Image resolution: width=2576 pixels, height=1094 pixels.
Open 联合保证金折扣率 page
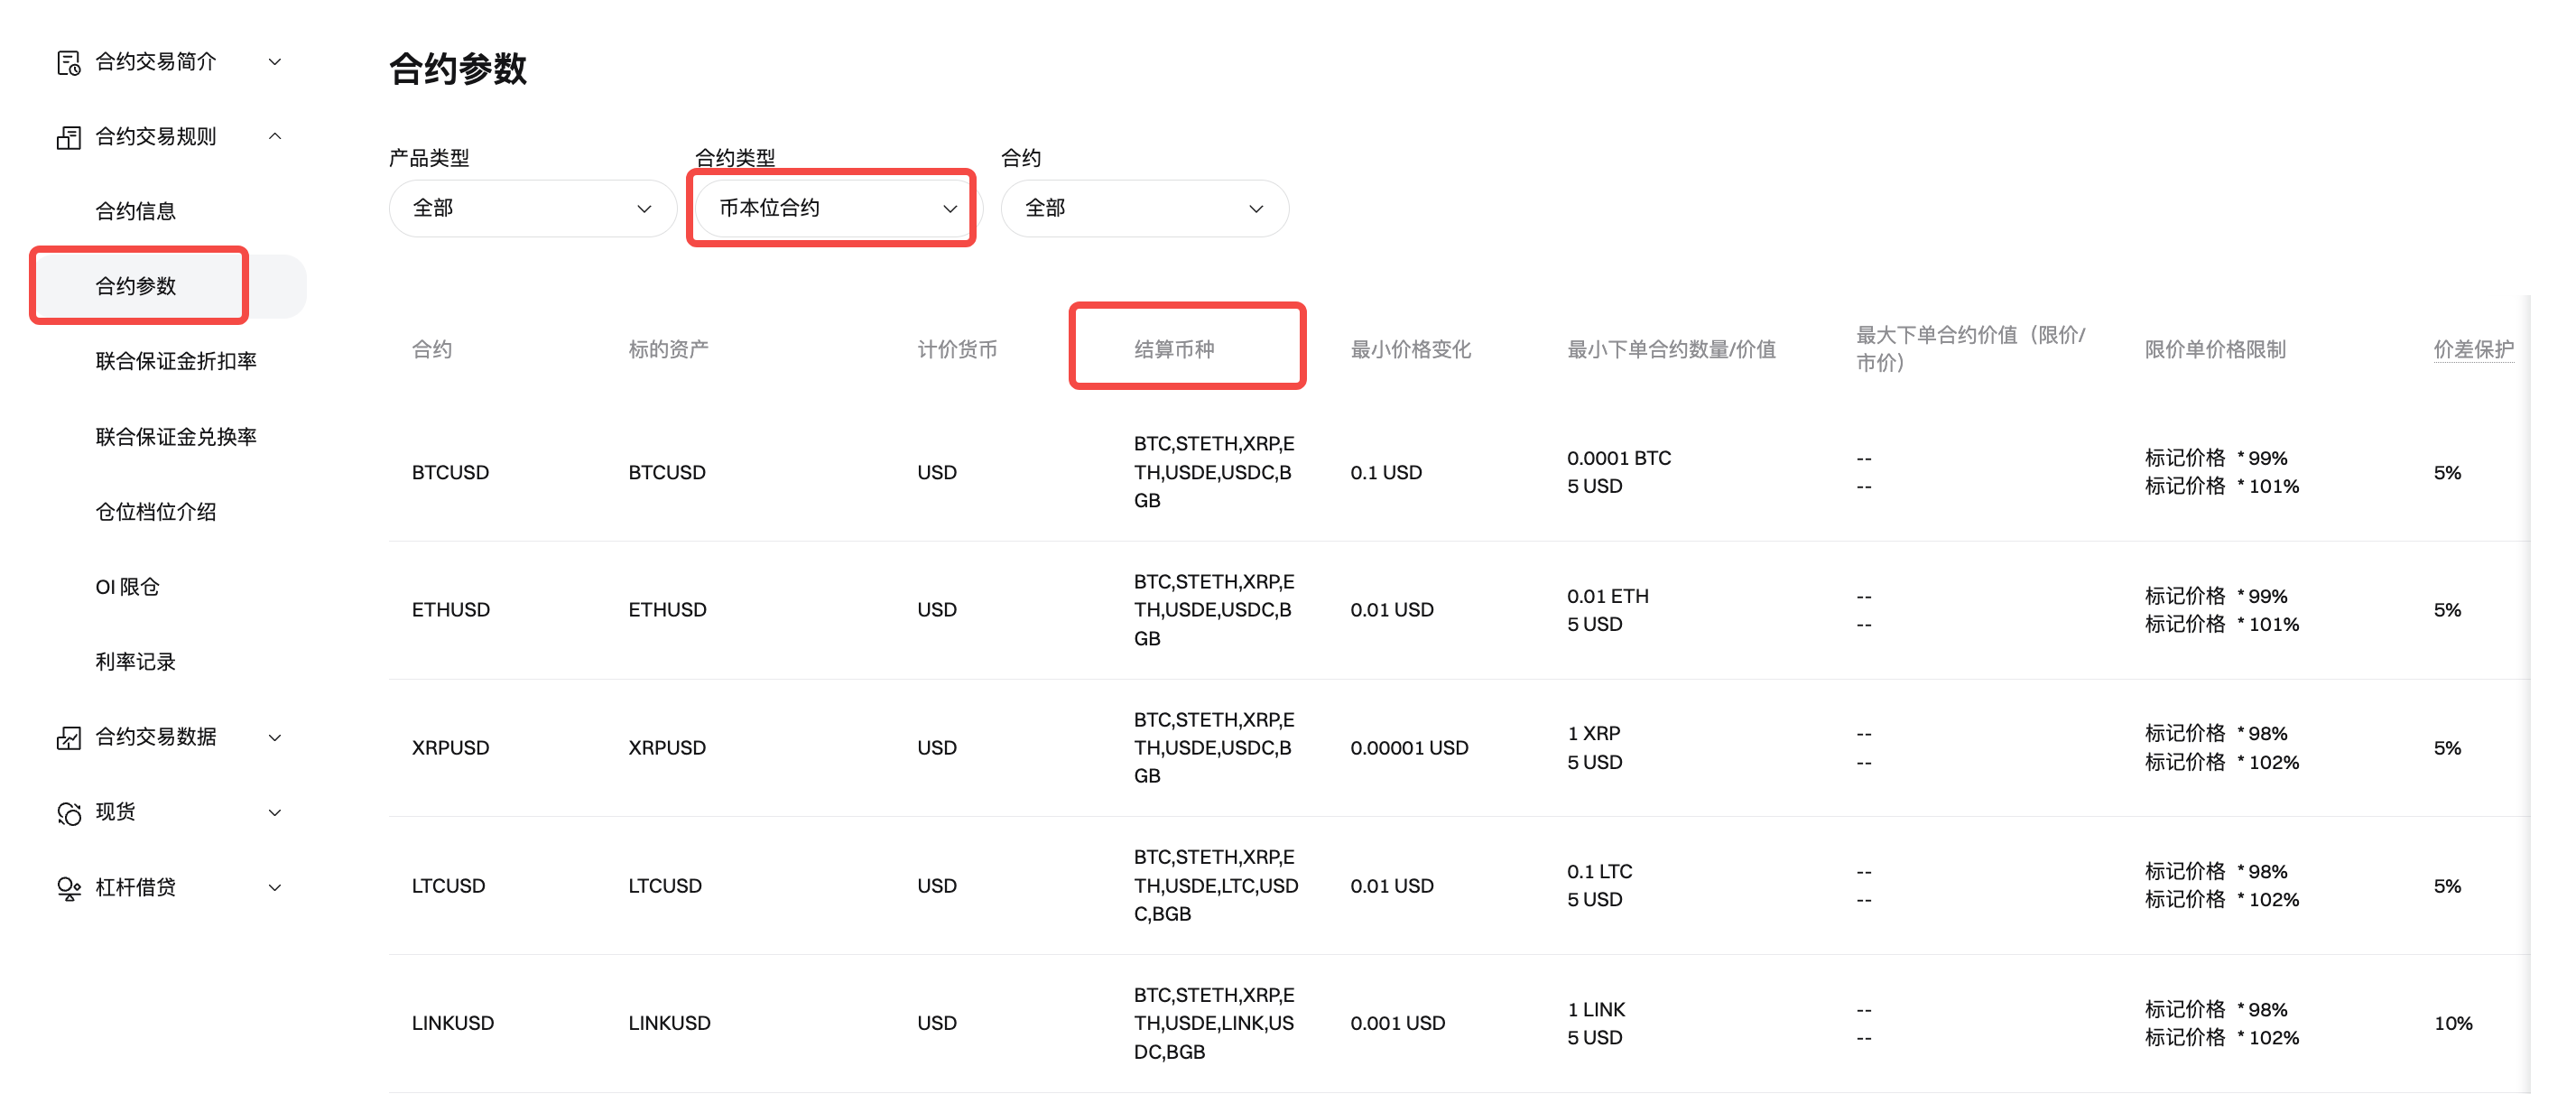click(175, 361)
